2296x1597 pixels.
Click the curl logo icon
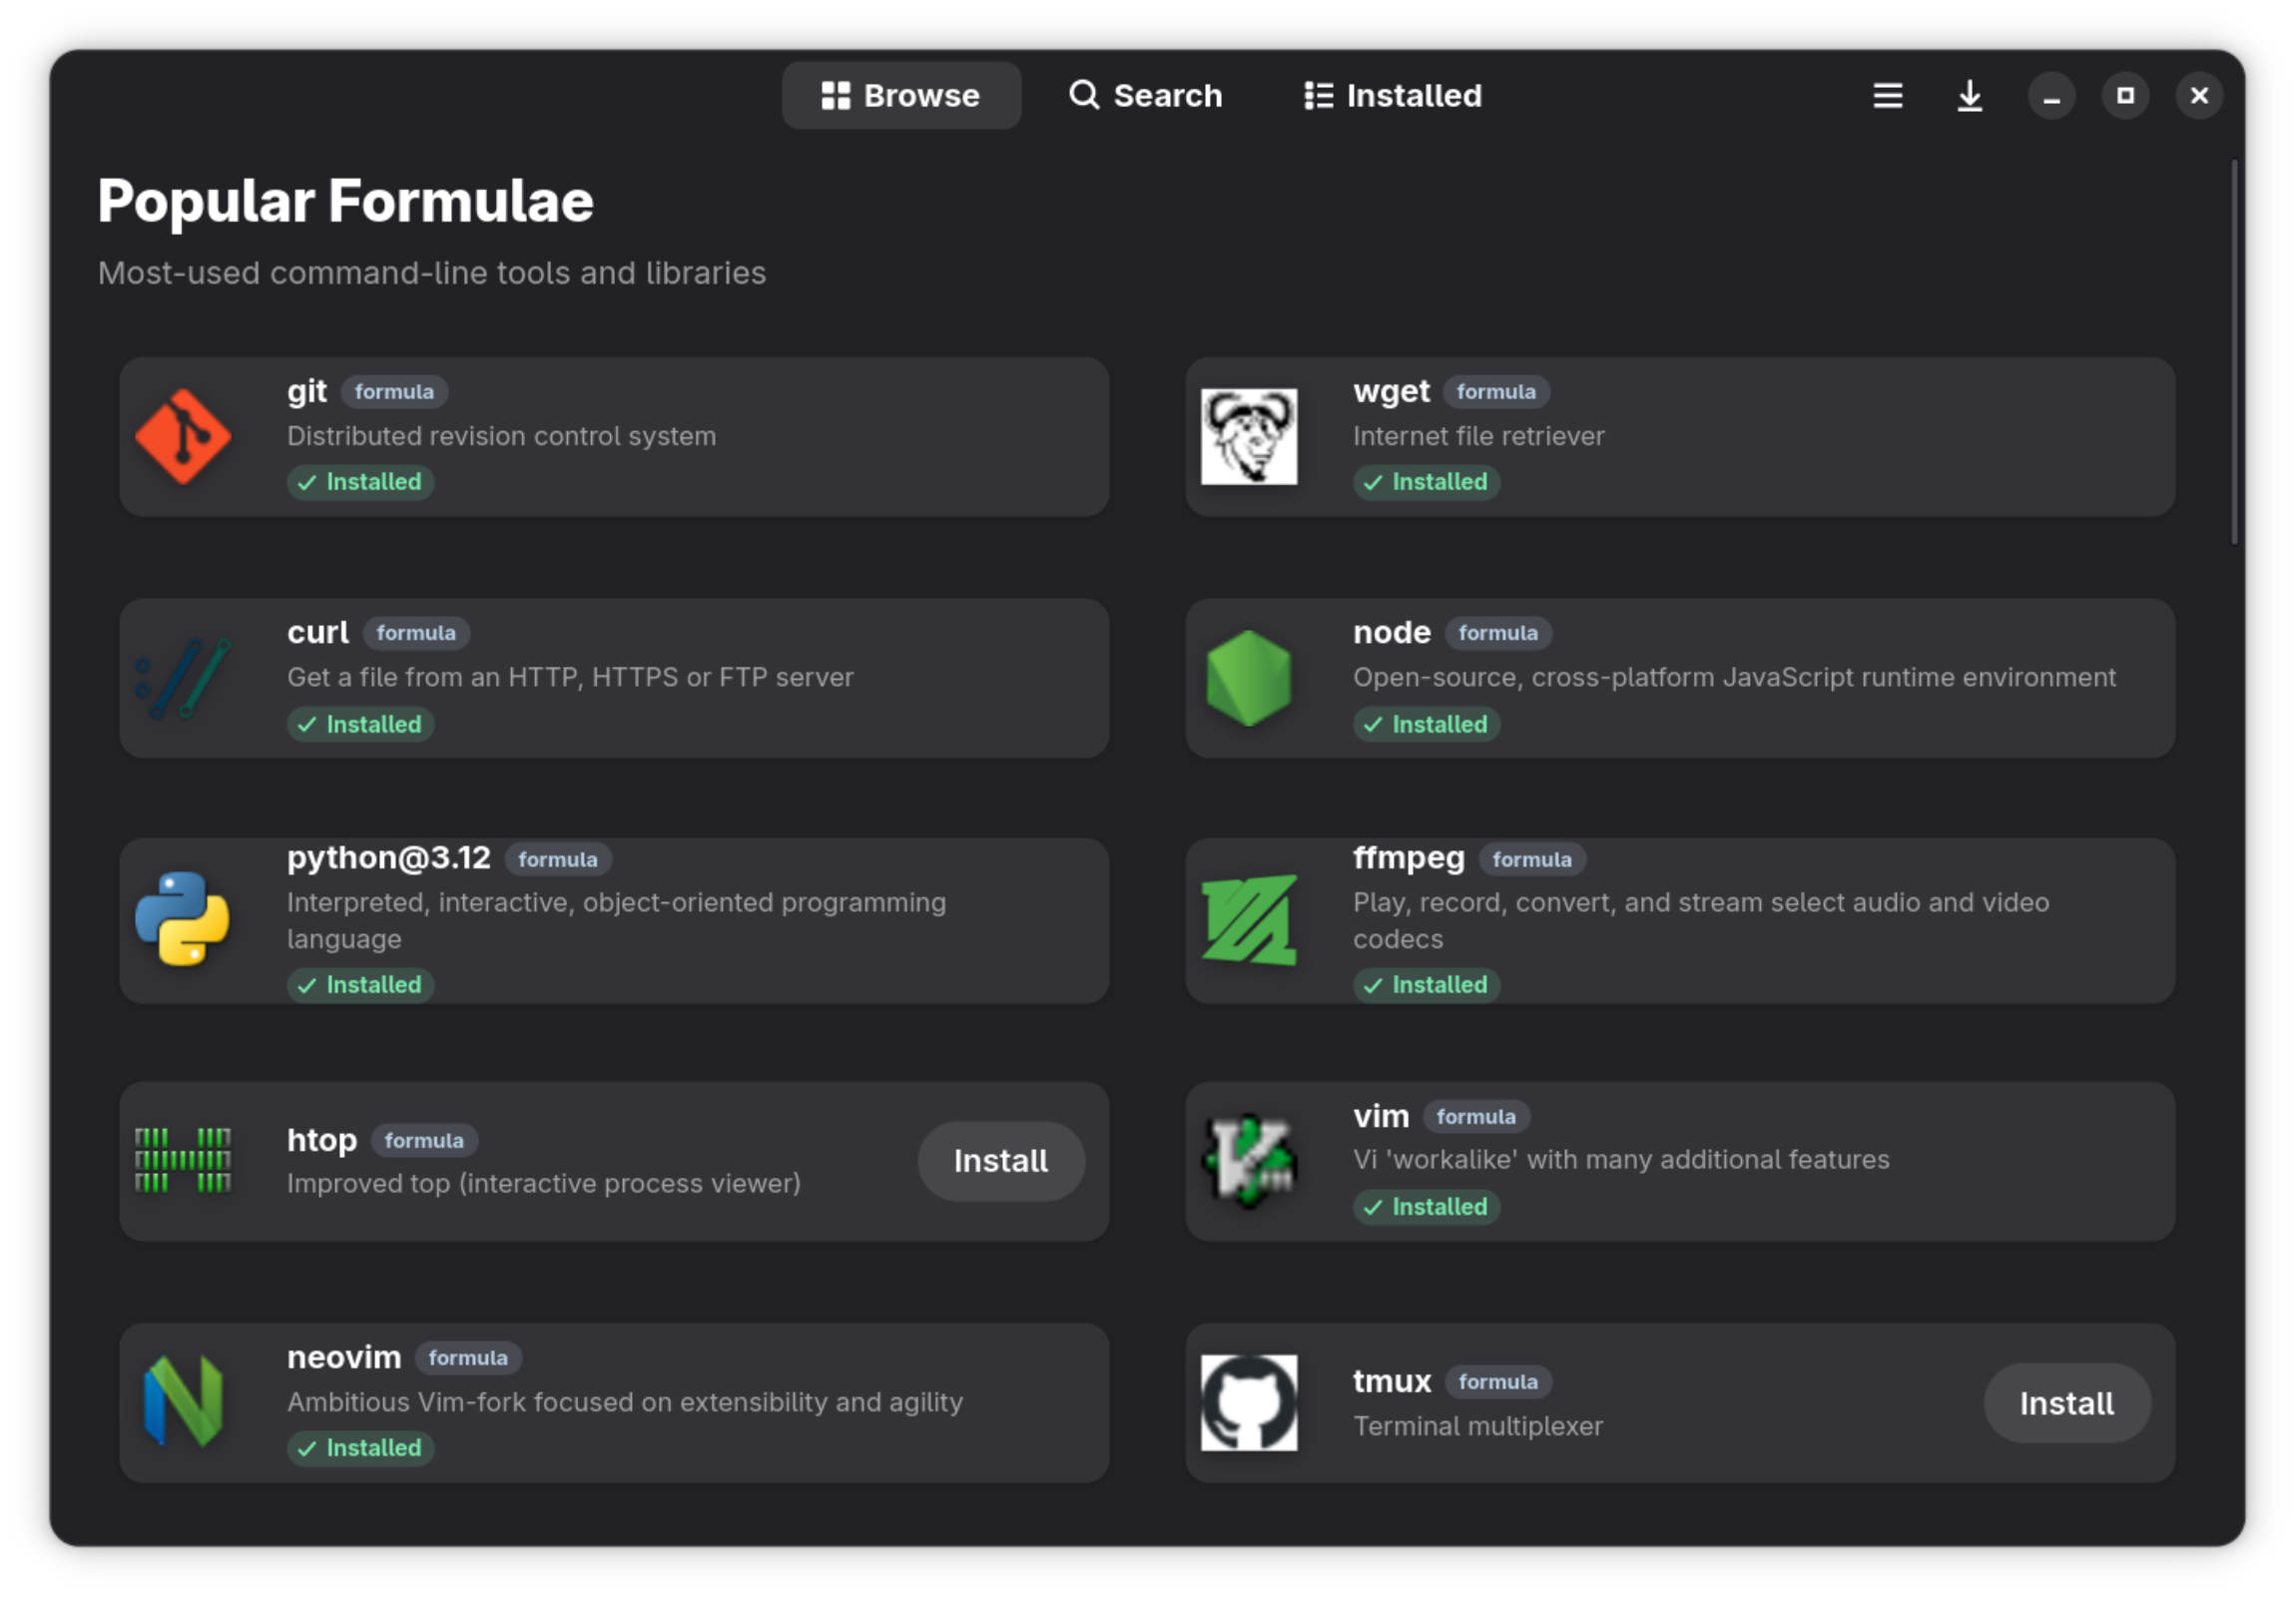click(183, 678)
